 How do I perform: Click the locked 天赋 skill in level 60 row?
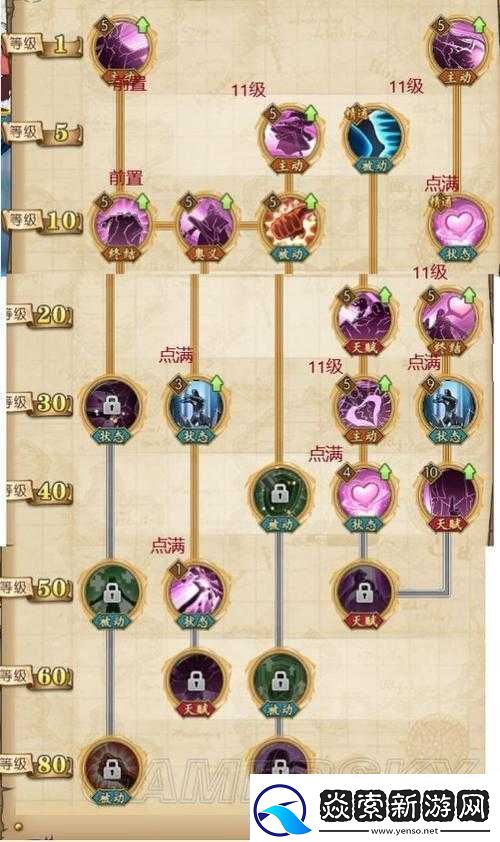pyautogui.click(x=195, y=682)
